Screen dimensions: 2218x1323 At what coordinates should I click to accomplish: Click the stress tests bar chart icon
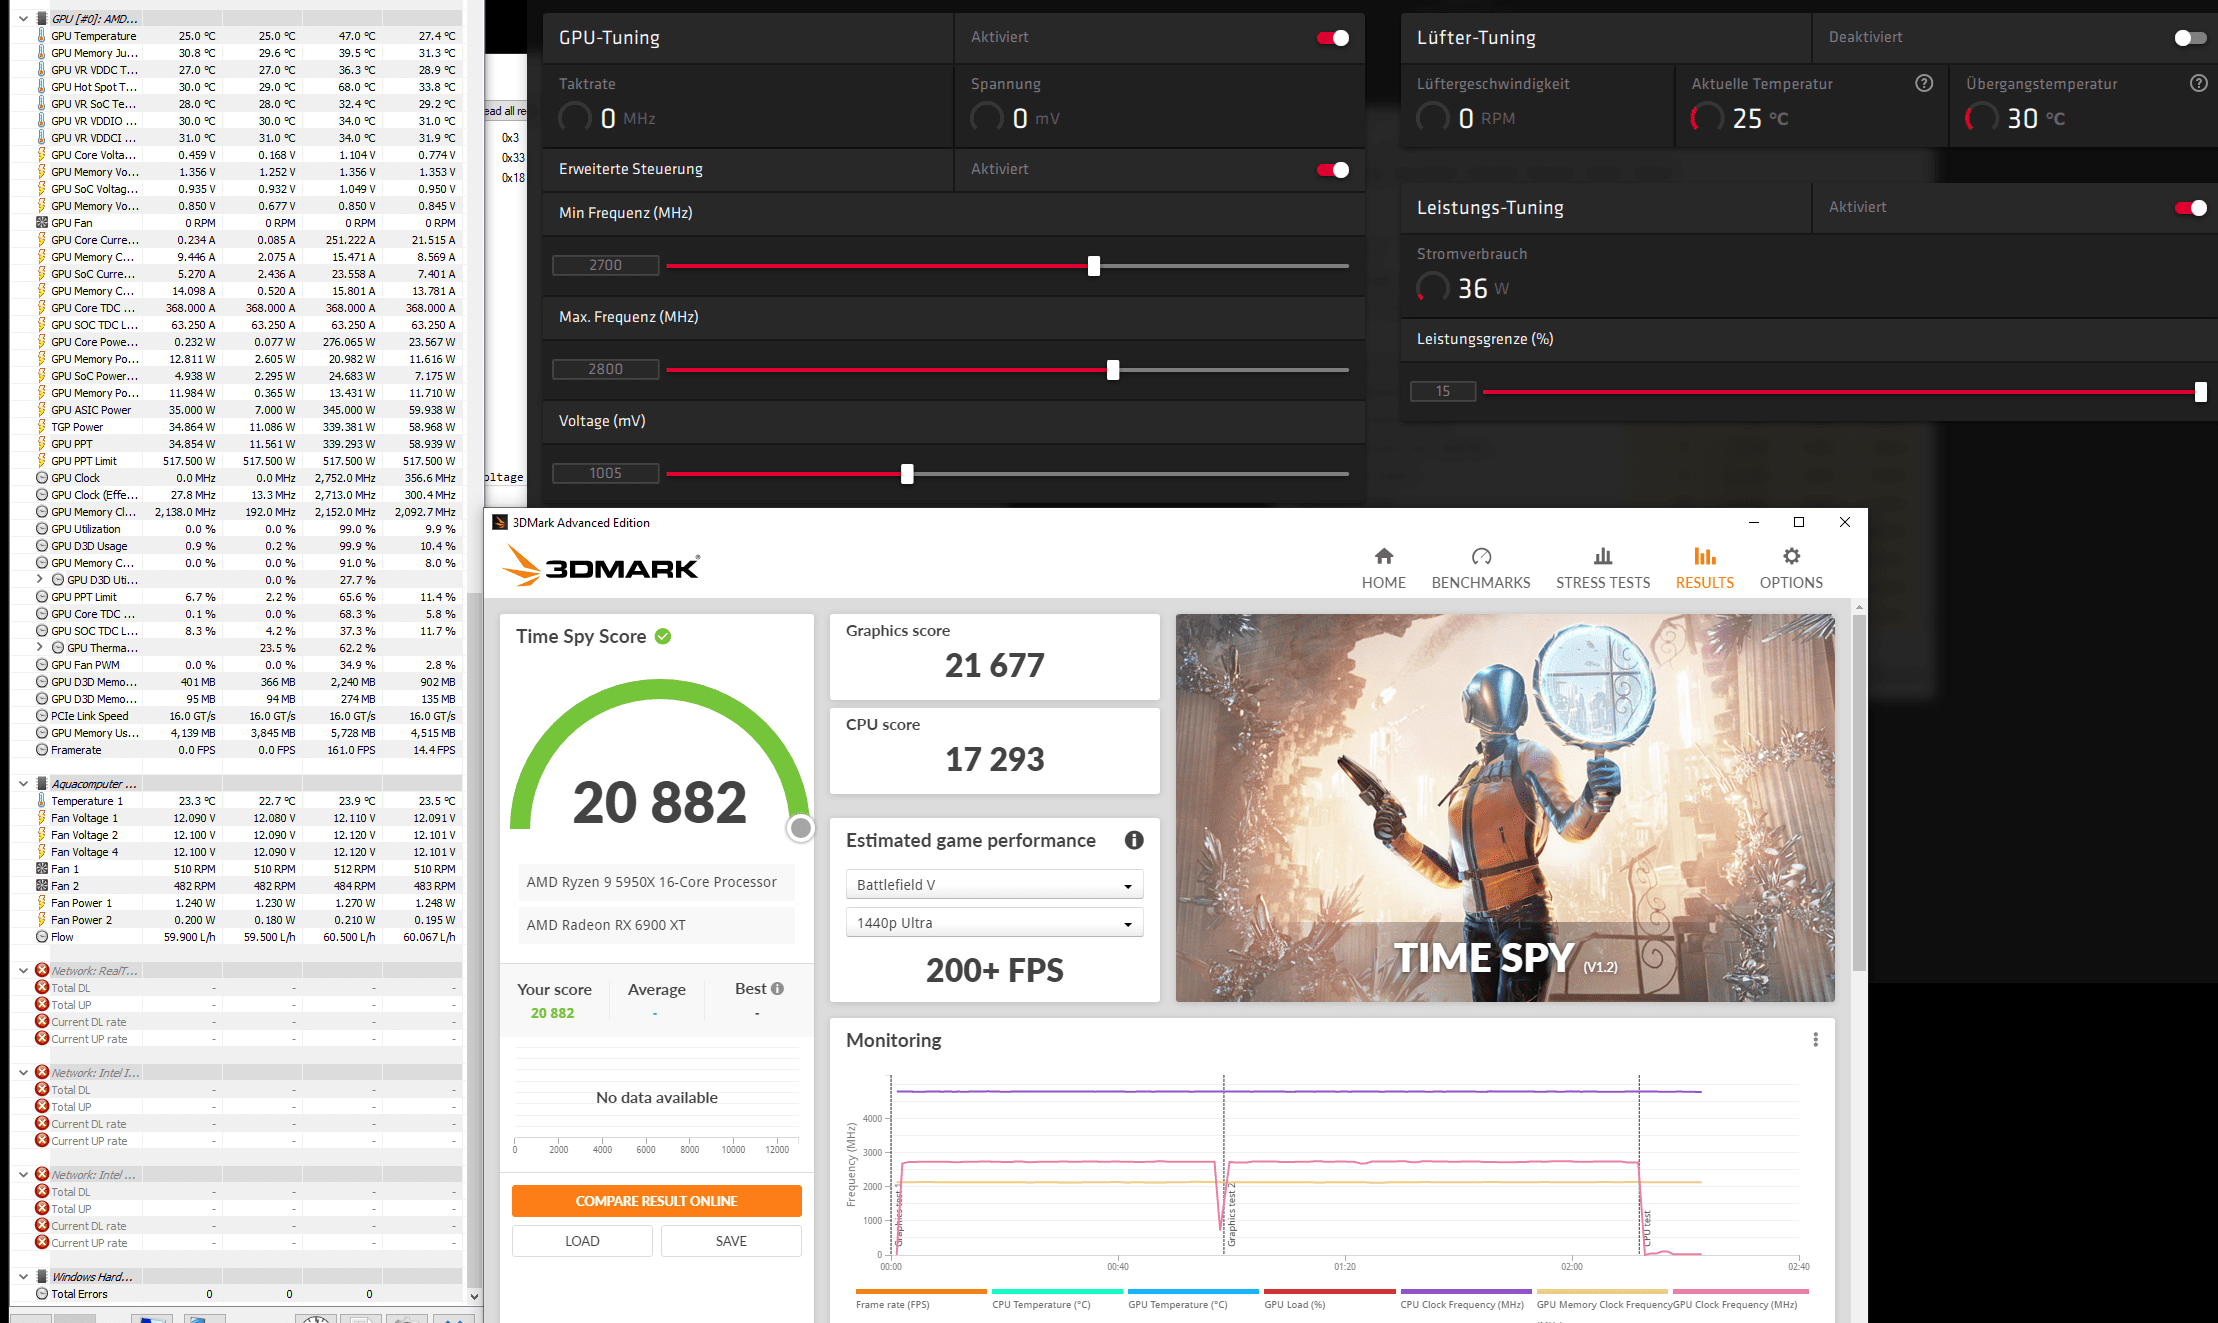1602,556
